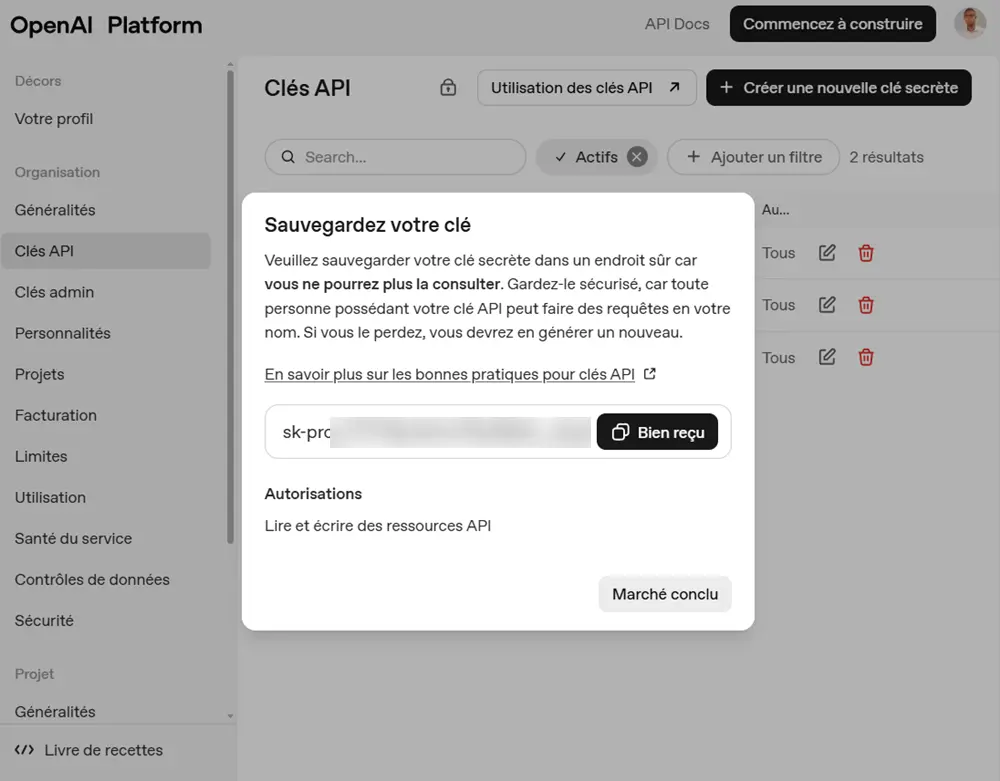
Task: Open Contrôles de données in the sidebar
Action: (92, 579)
